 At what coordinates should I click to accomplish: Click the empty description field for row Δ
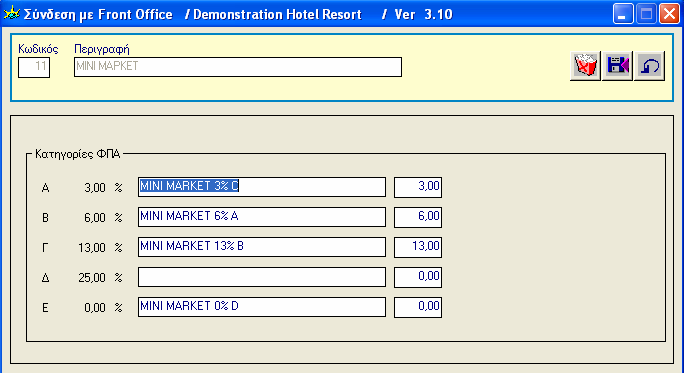pos(262,277)
